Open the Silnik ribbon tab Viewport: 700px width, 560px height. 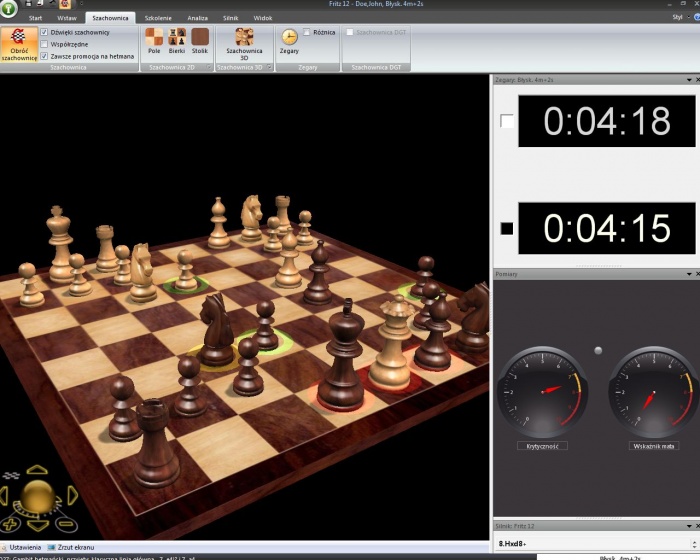click(x=230, y=18)
